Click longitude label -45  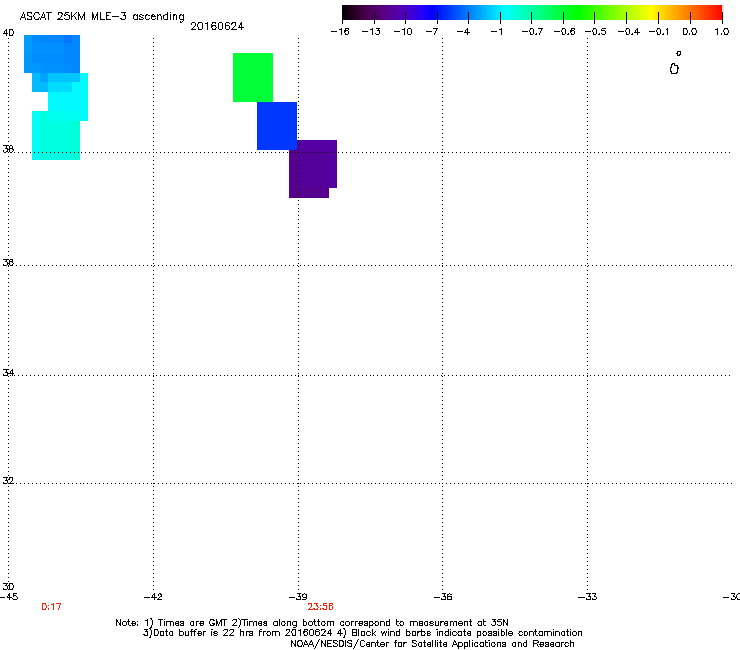point(9,597)
